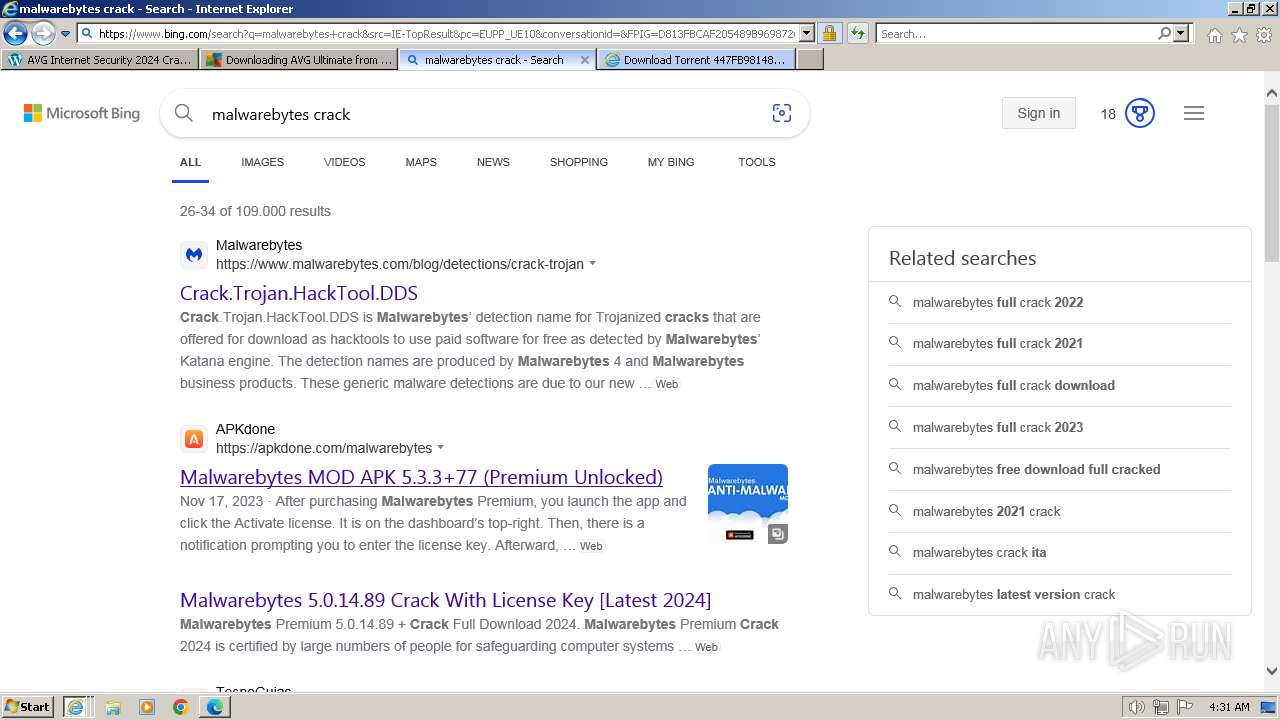Click the IE search magnifier icon
This screenshot has width=1280, height=720.
click(x=1164, y=34)
